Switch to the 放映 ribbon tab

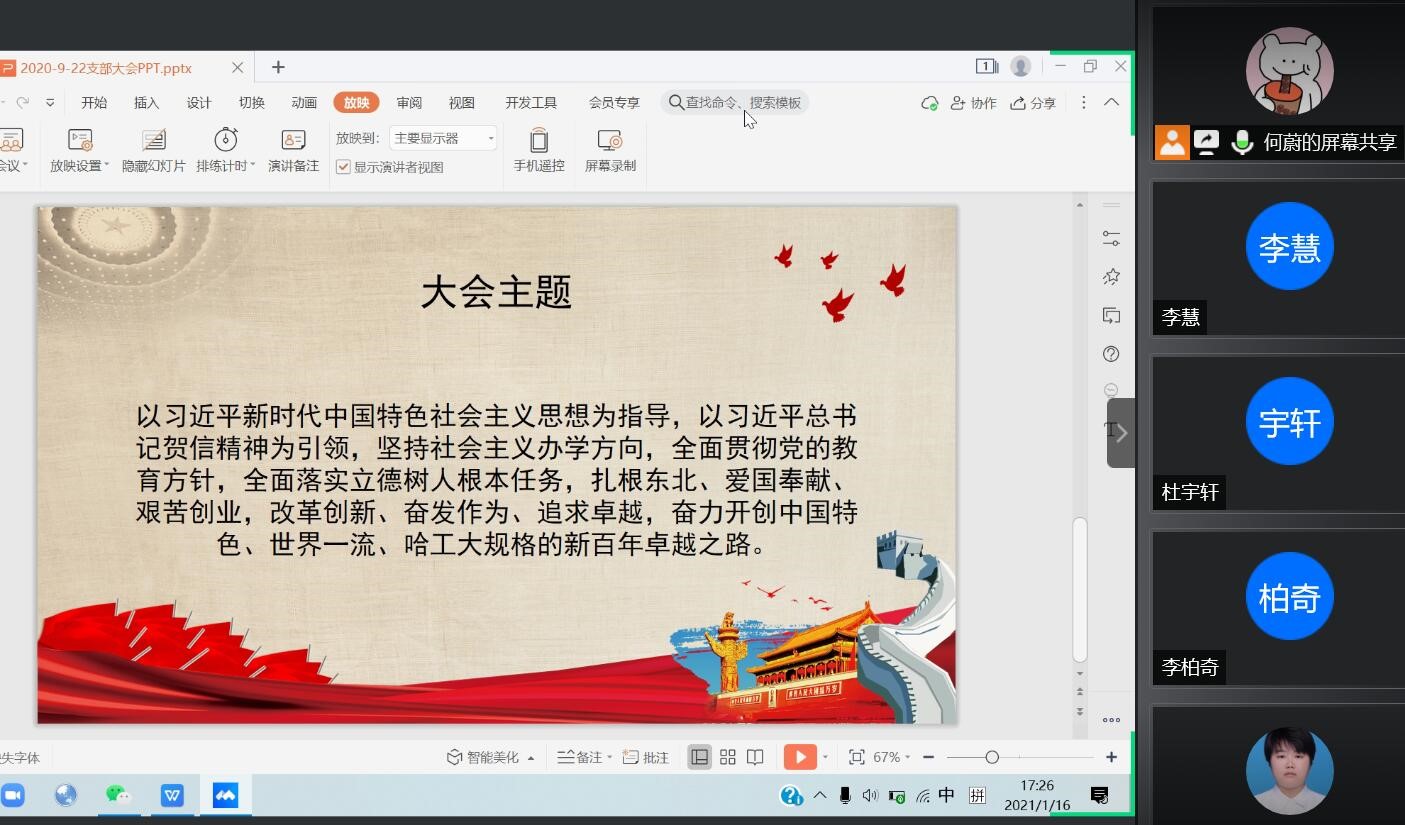click(356, 102)
